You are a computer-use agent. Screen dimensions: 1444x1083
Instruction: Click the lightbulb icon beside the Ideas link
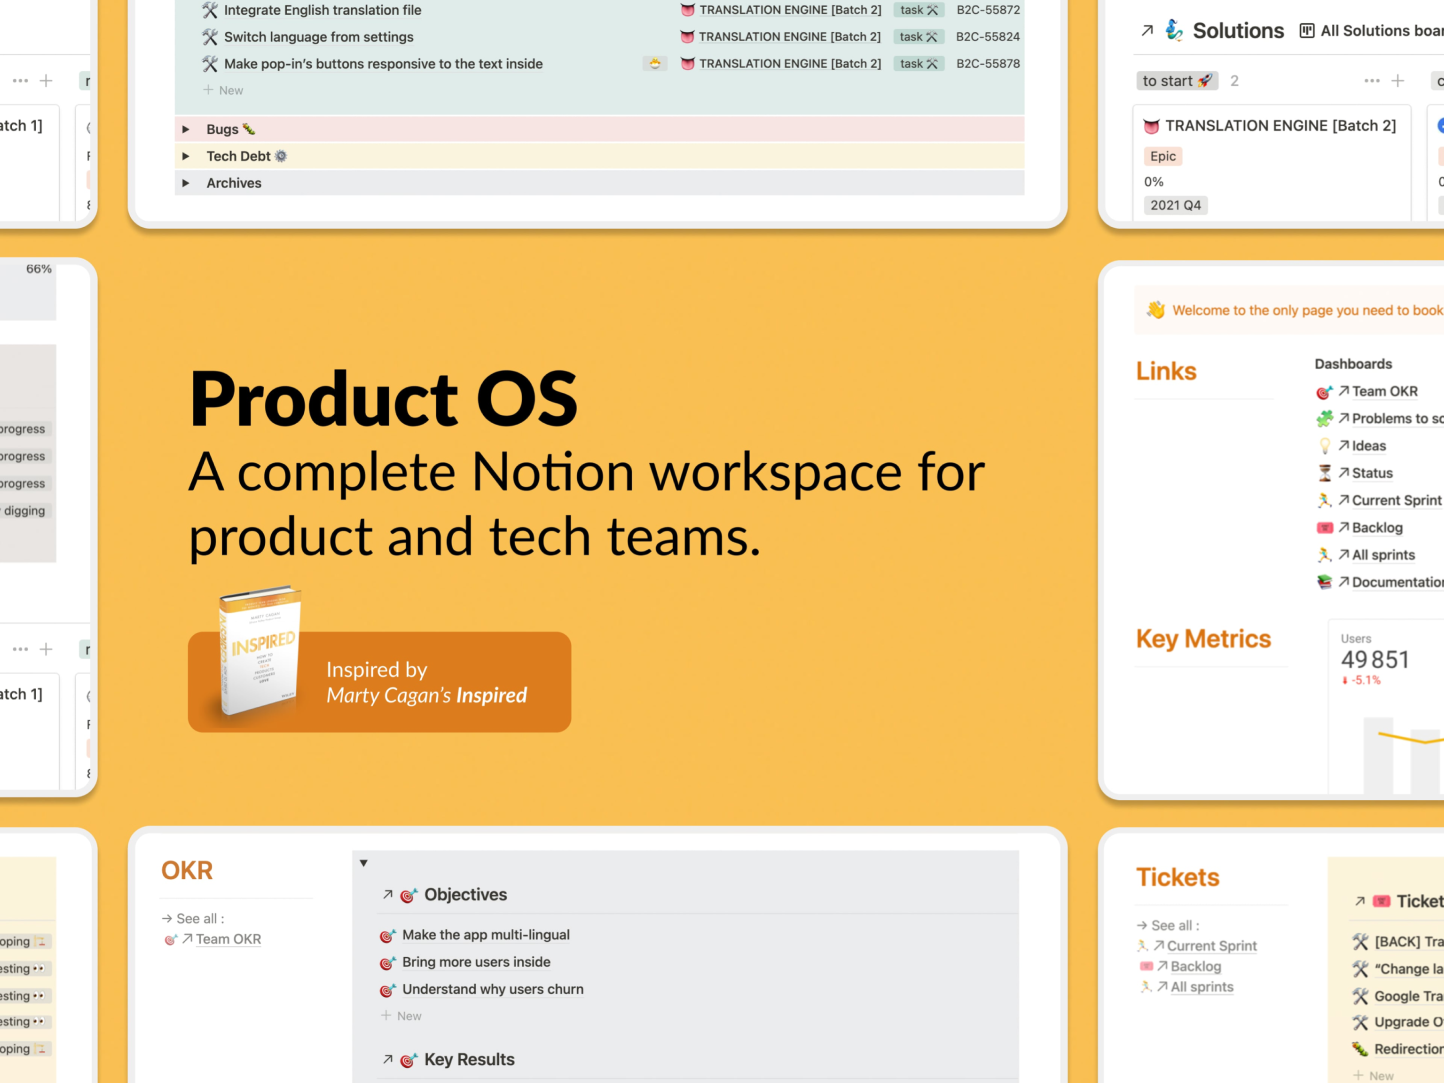pos(1325,445)
